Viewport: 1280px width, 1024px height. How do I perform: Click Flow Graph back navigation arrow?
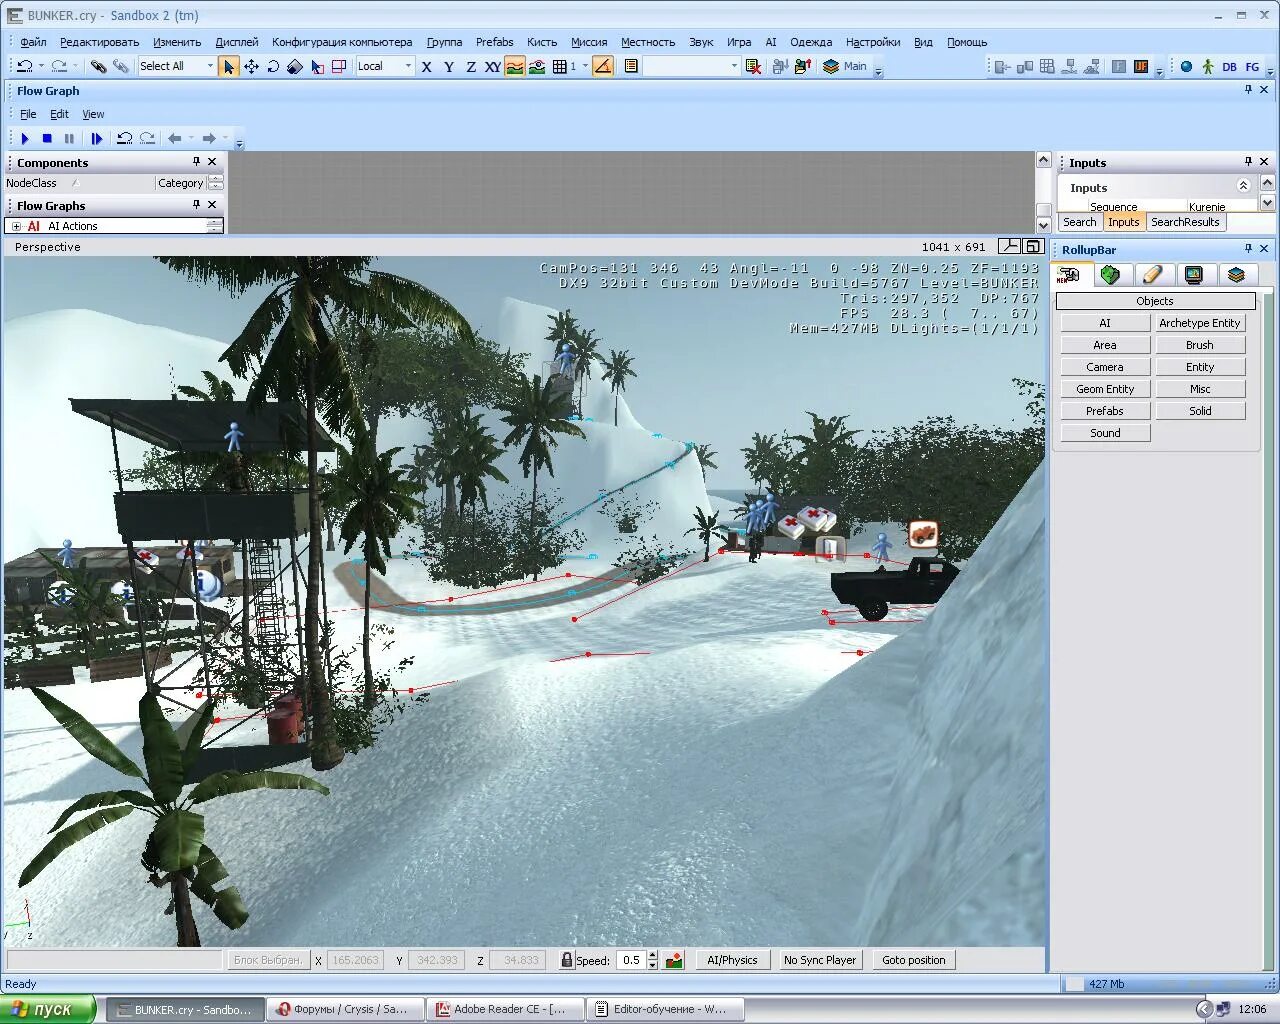[175, 138]
